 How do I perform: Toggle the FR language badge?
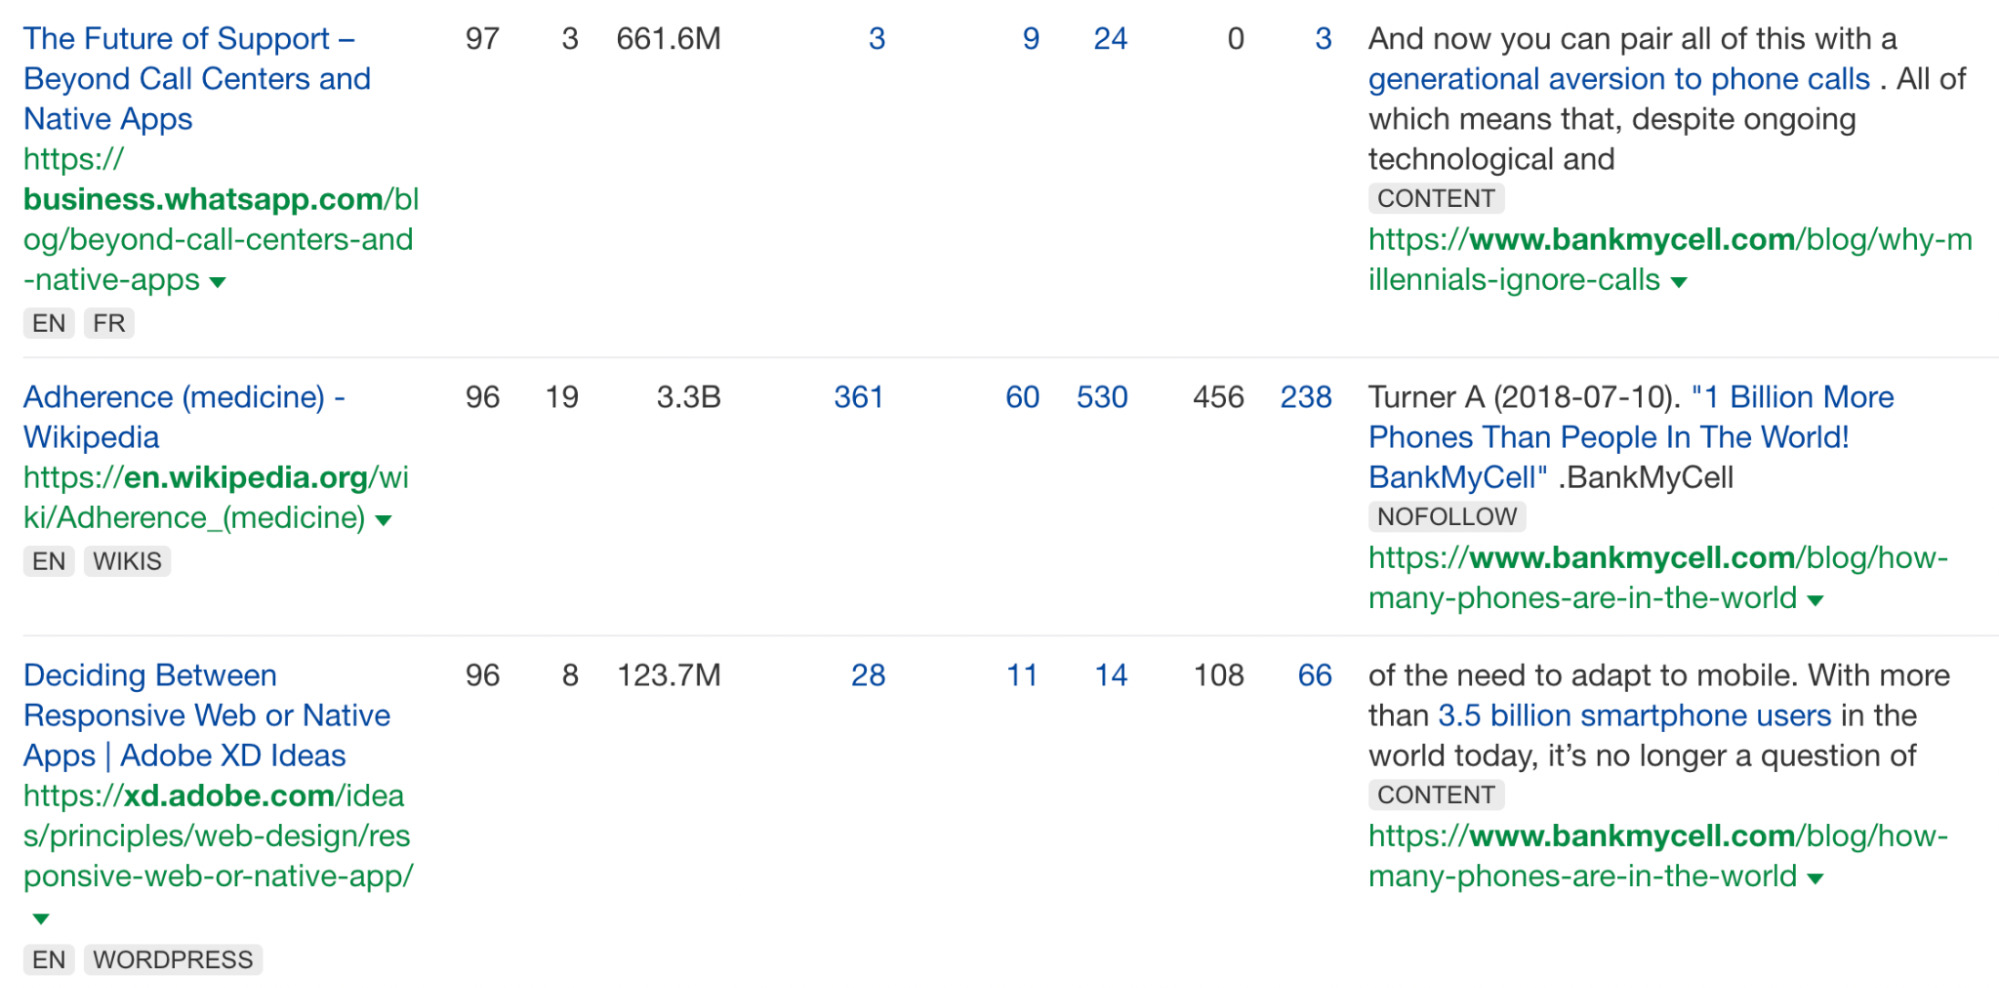point(109,322)
